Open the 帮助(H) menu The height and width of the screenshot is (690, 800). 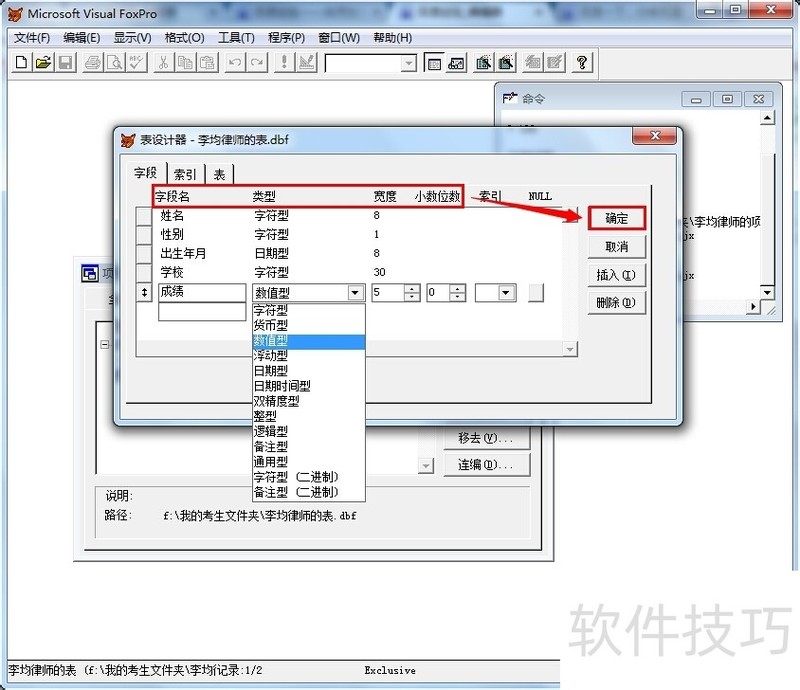[x=392, y=38]
